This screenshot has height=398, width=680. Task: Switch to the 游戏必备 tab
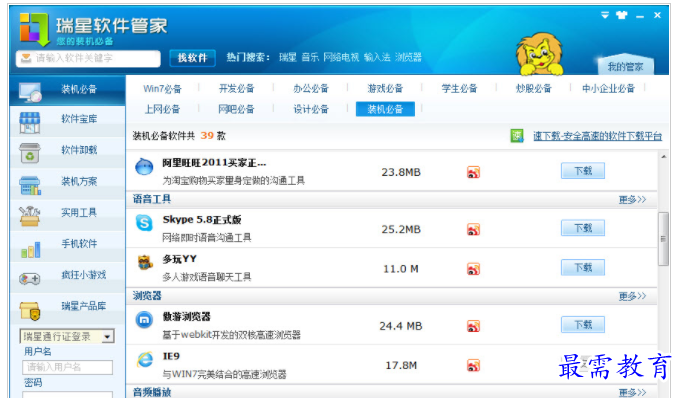point(385,89)
